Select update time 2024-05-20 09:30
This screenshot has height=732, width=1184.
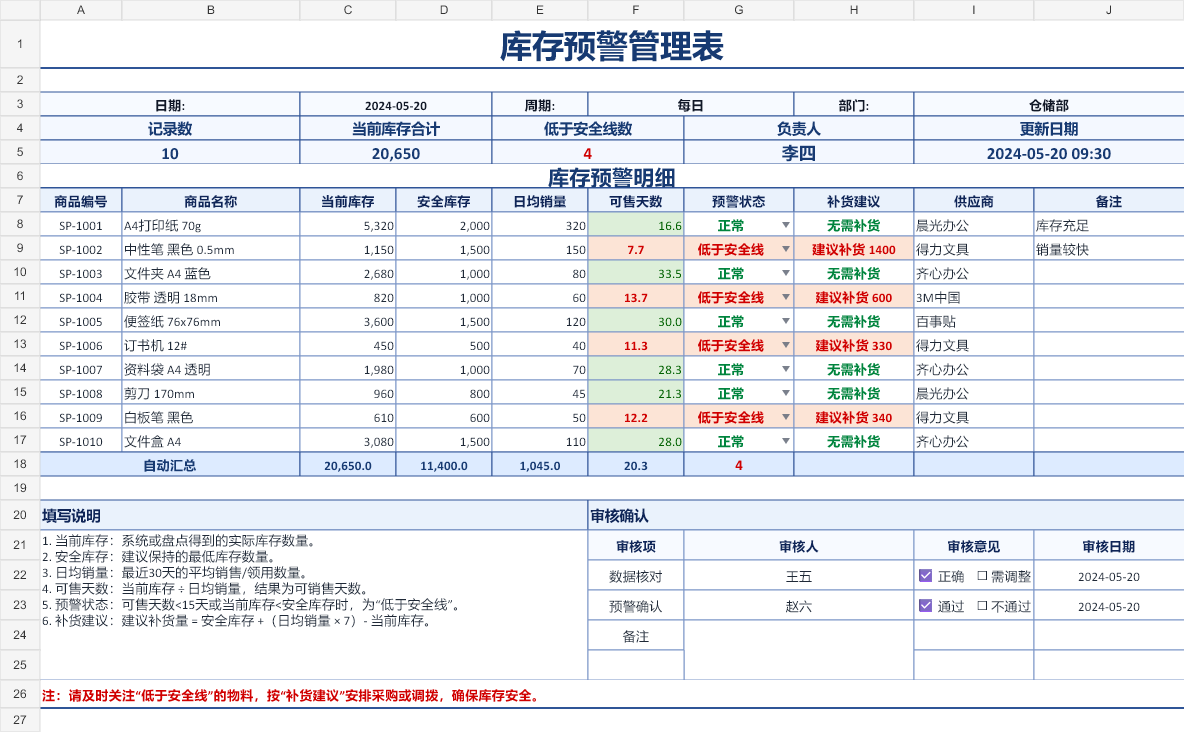[1049, 153]
